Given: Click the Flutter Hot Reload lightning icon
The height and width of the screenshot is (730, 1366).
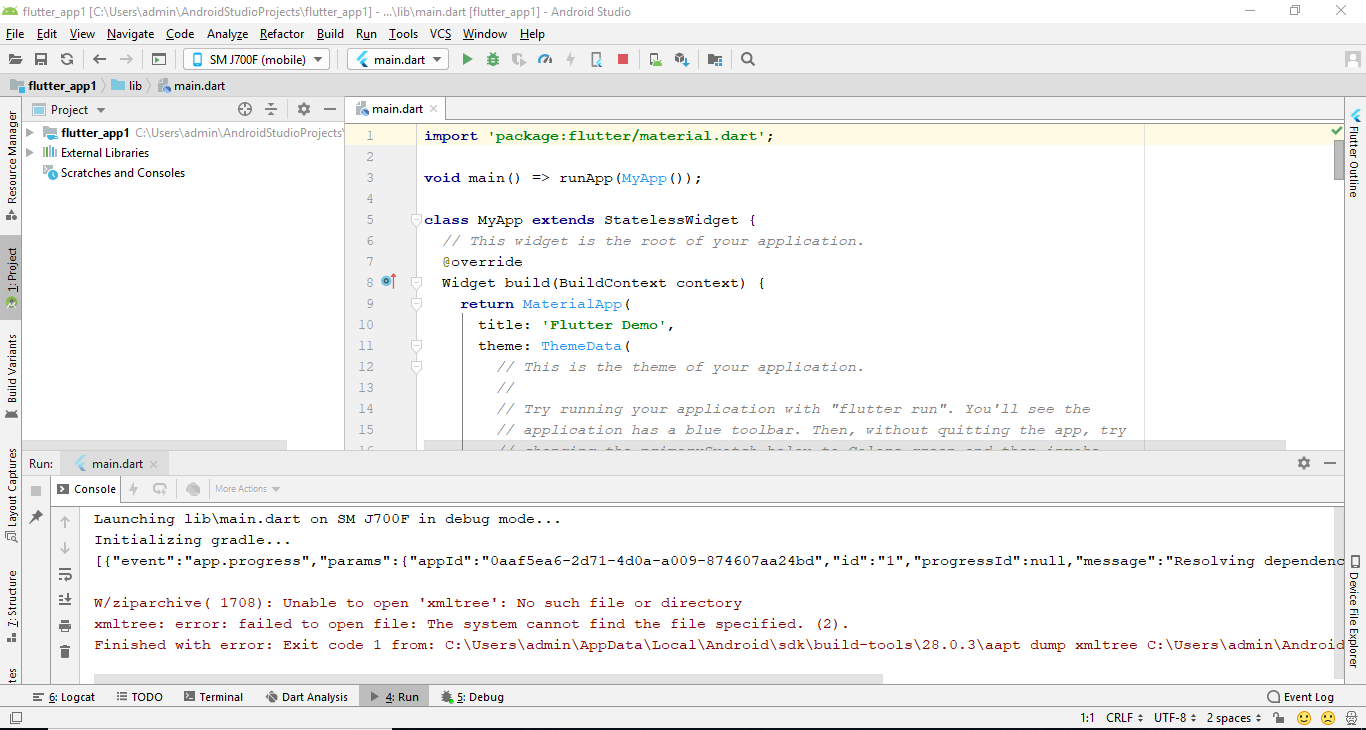Looking at the screenshot, I should click(x=571, y=60).
